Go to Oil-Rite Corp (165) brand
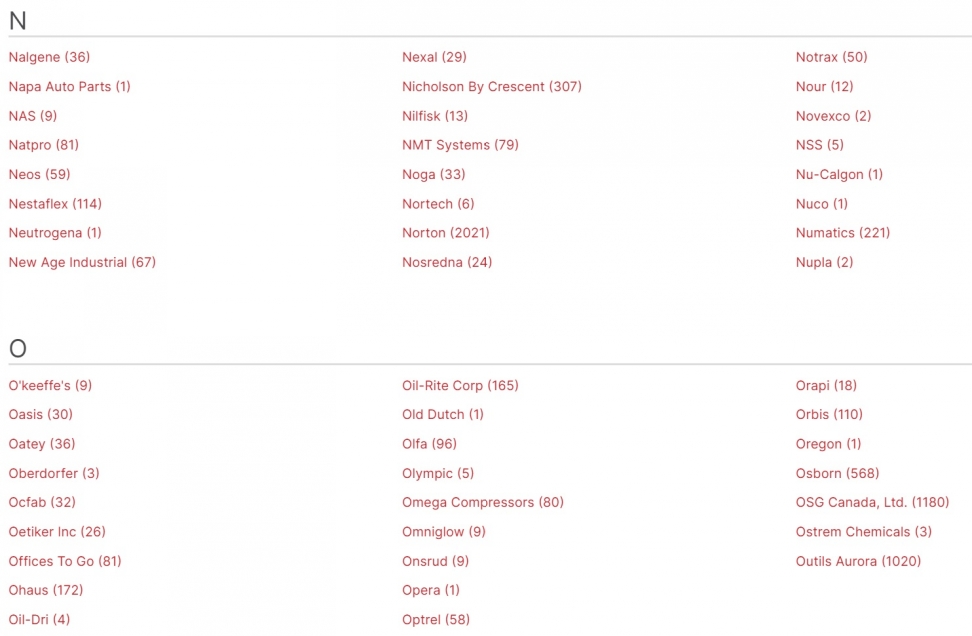972x636 pixels. 460,385
